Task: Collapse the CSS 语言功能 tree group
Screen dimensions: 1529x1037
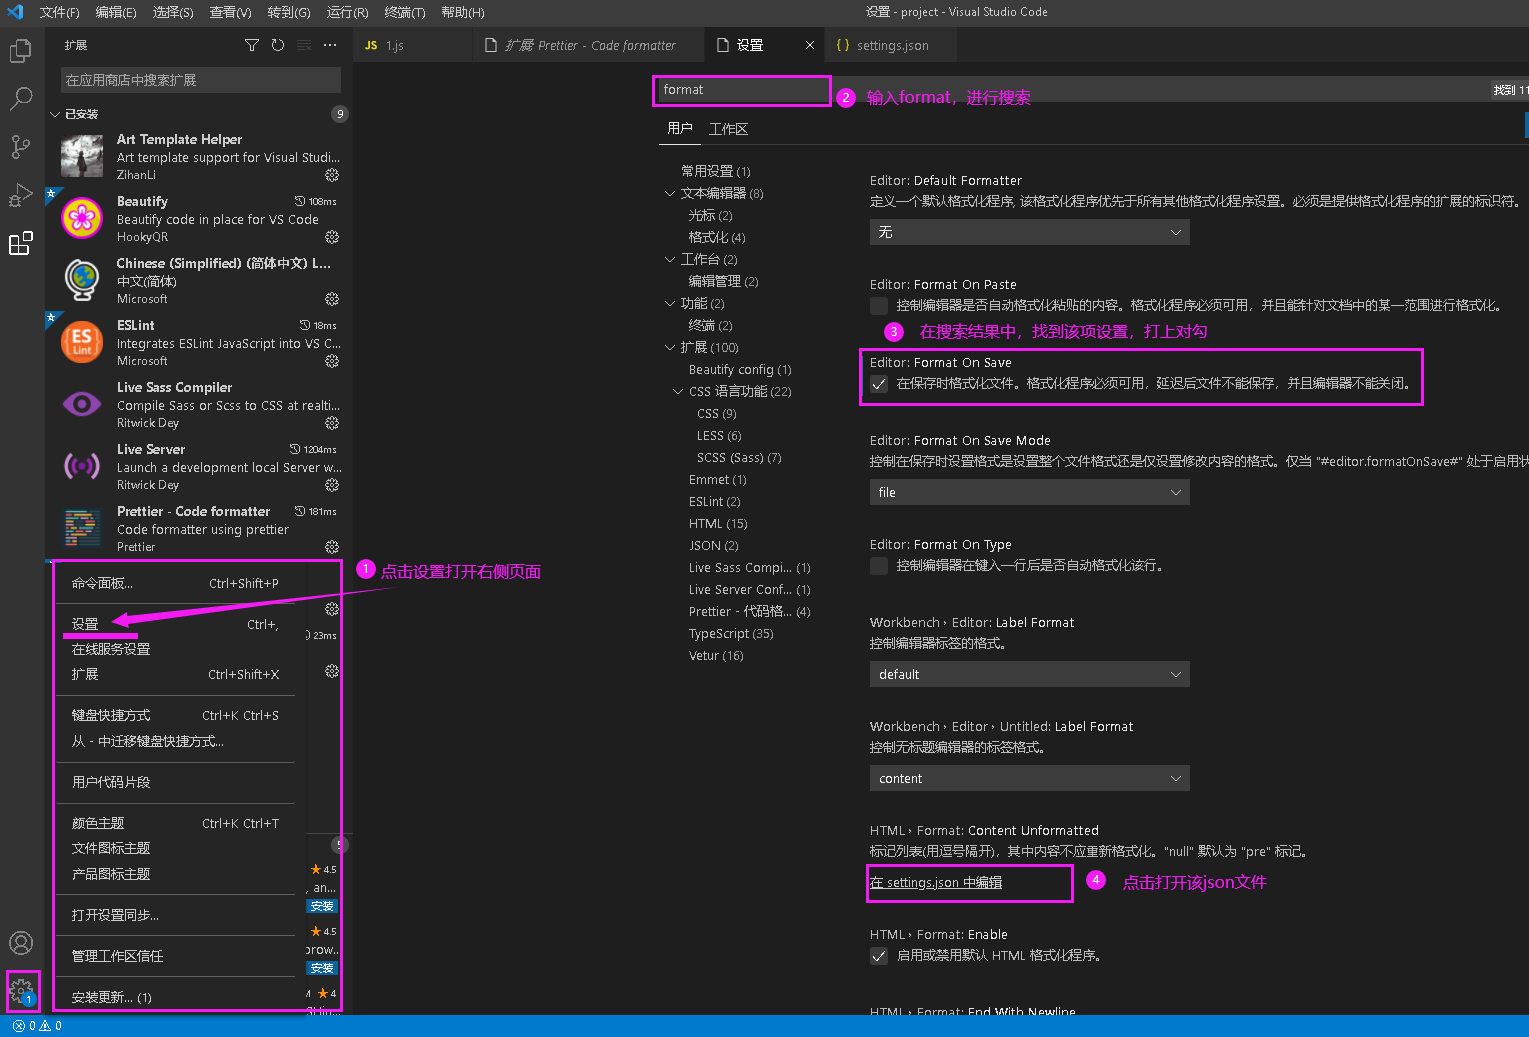Action: tap(678, 391)
